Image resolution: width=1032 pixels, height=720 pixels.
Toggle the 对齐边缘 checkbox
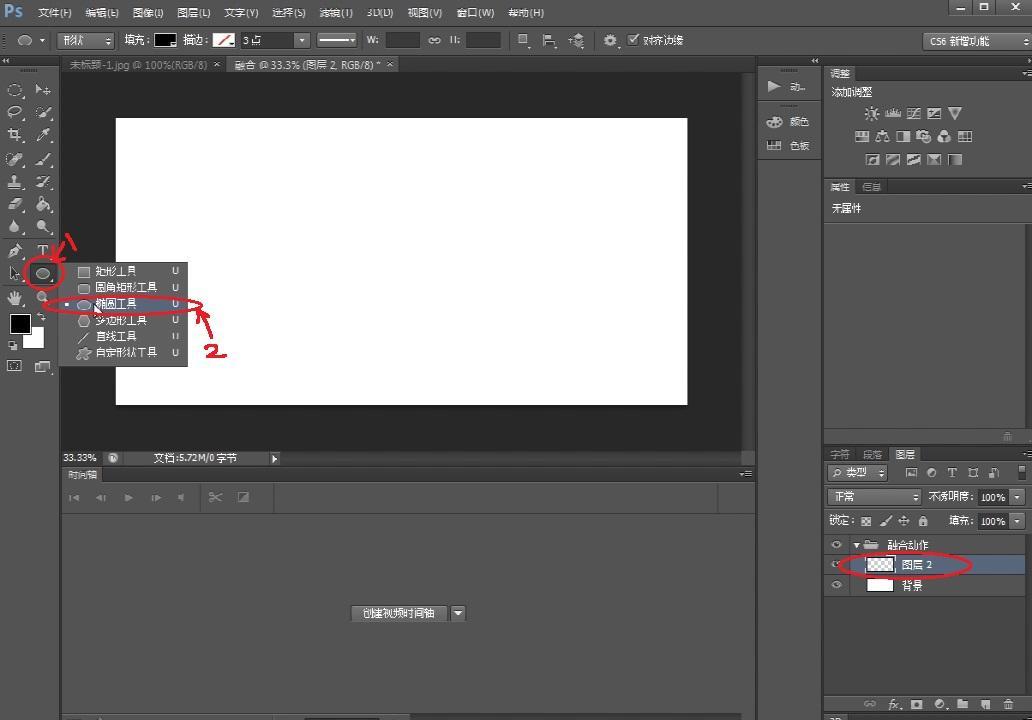(x=633, y=40)
